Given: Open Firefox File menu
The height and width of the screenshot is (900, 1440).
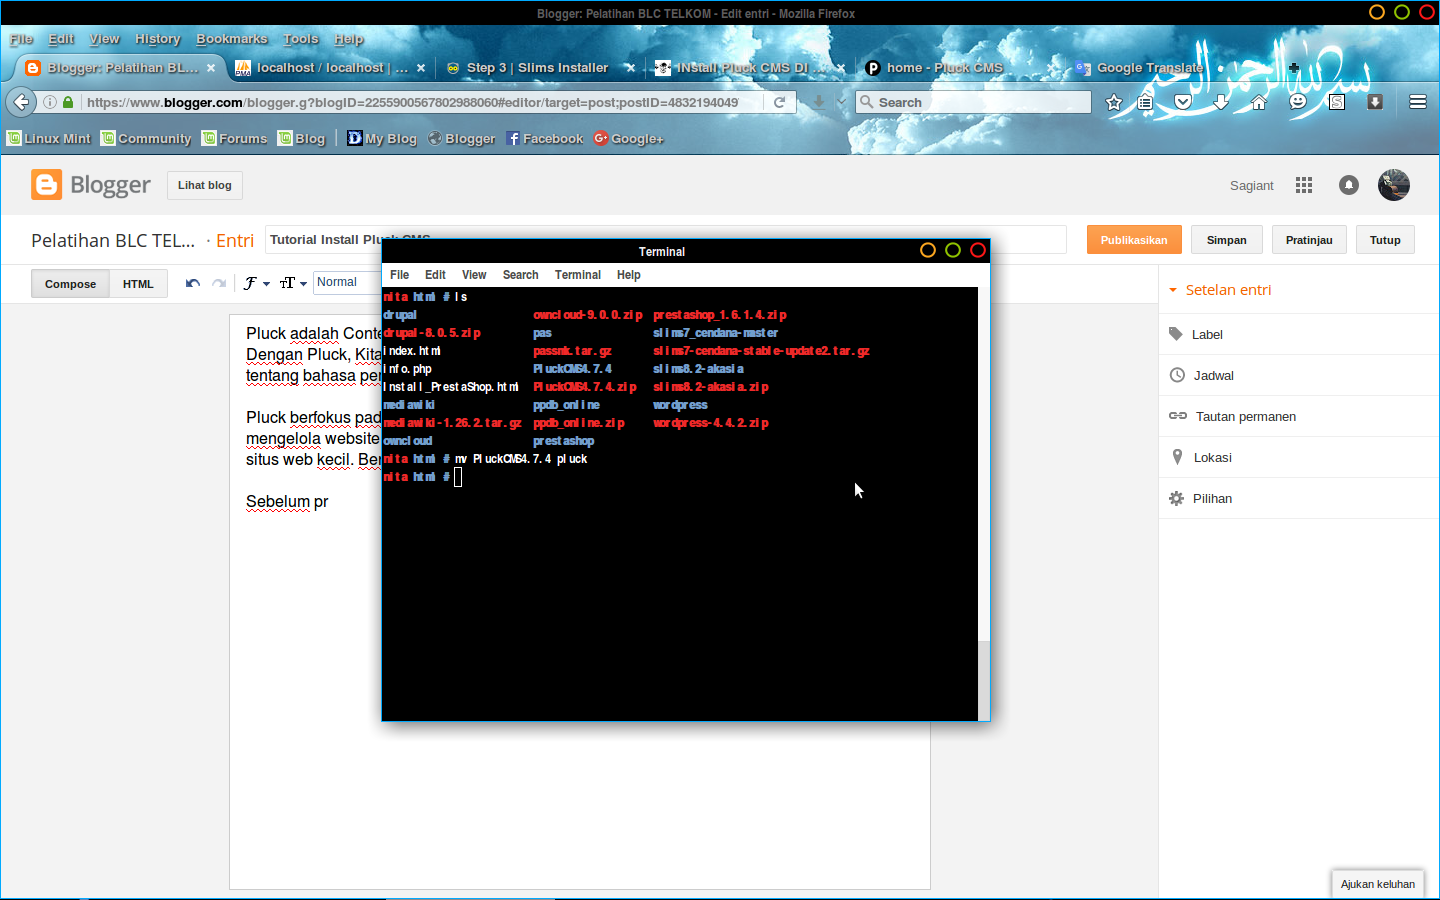Looking at the screenshot, I should (21, 39).
